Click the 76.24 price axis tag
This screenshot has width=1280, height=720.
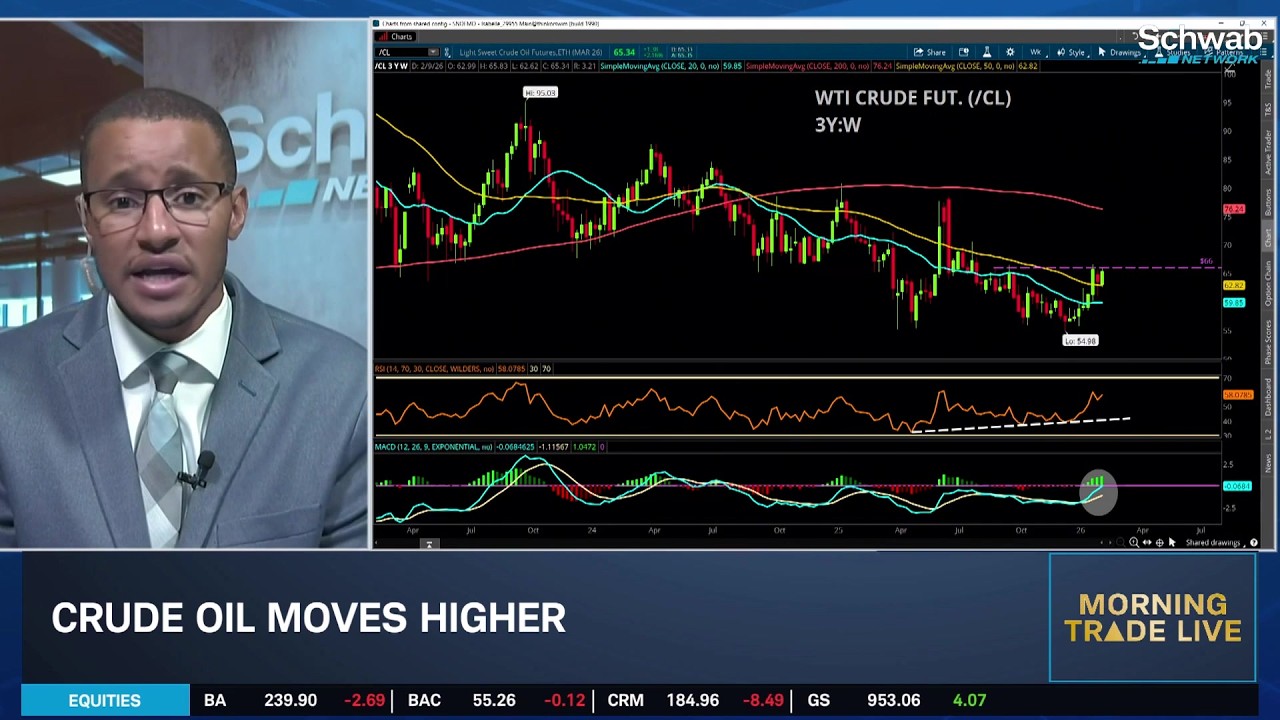click(x=1234, y=209)
